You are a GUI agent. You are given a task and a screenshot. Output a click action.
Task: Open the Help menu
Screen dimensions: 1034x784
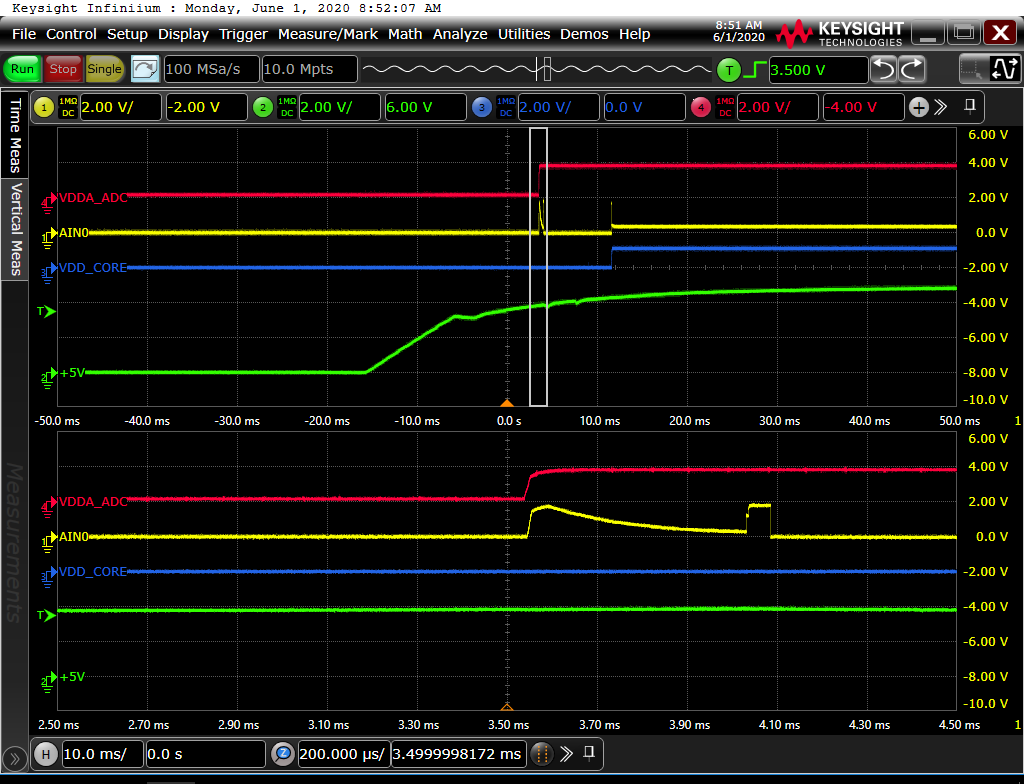tap(634, 34)
